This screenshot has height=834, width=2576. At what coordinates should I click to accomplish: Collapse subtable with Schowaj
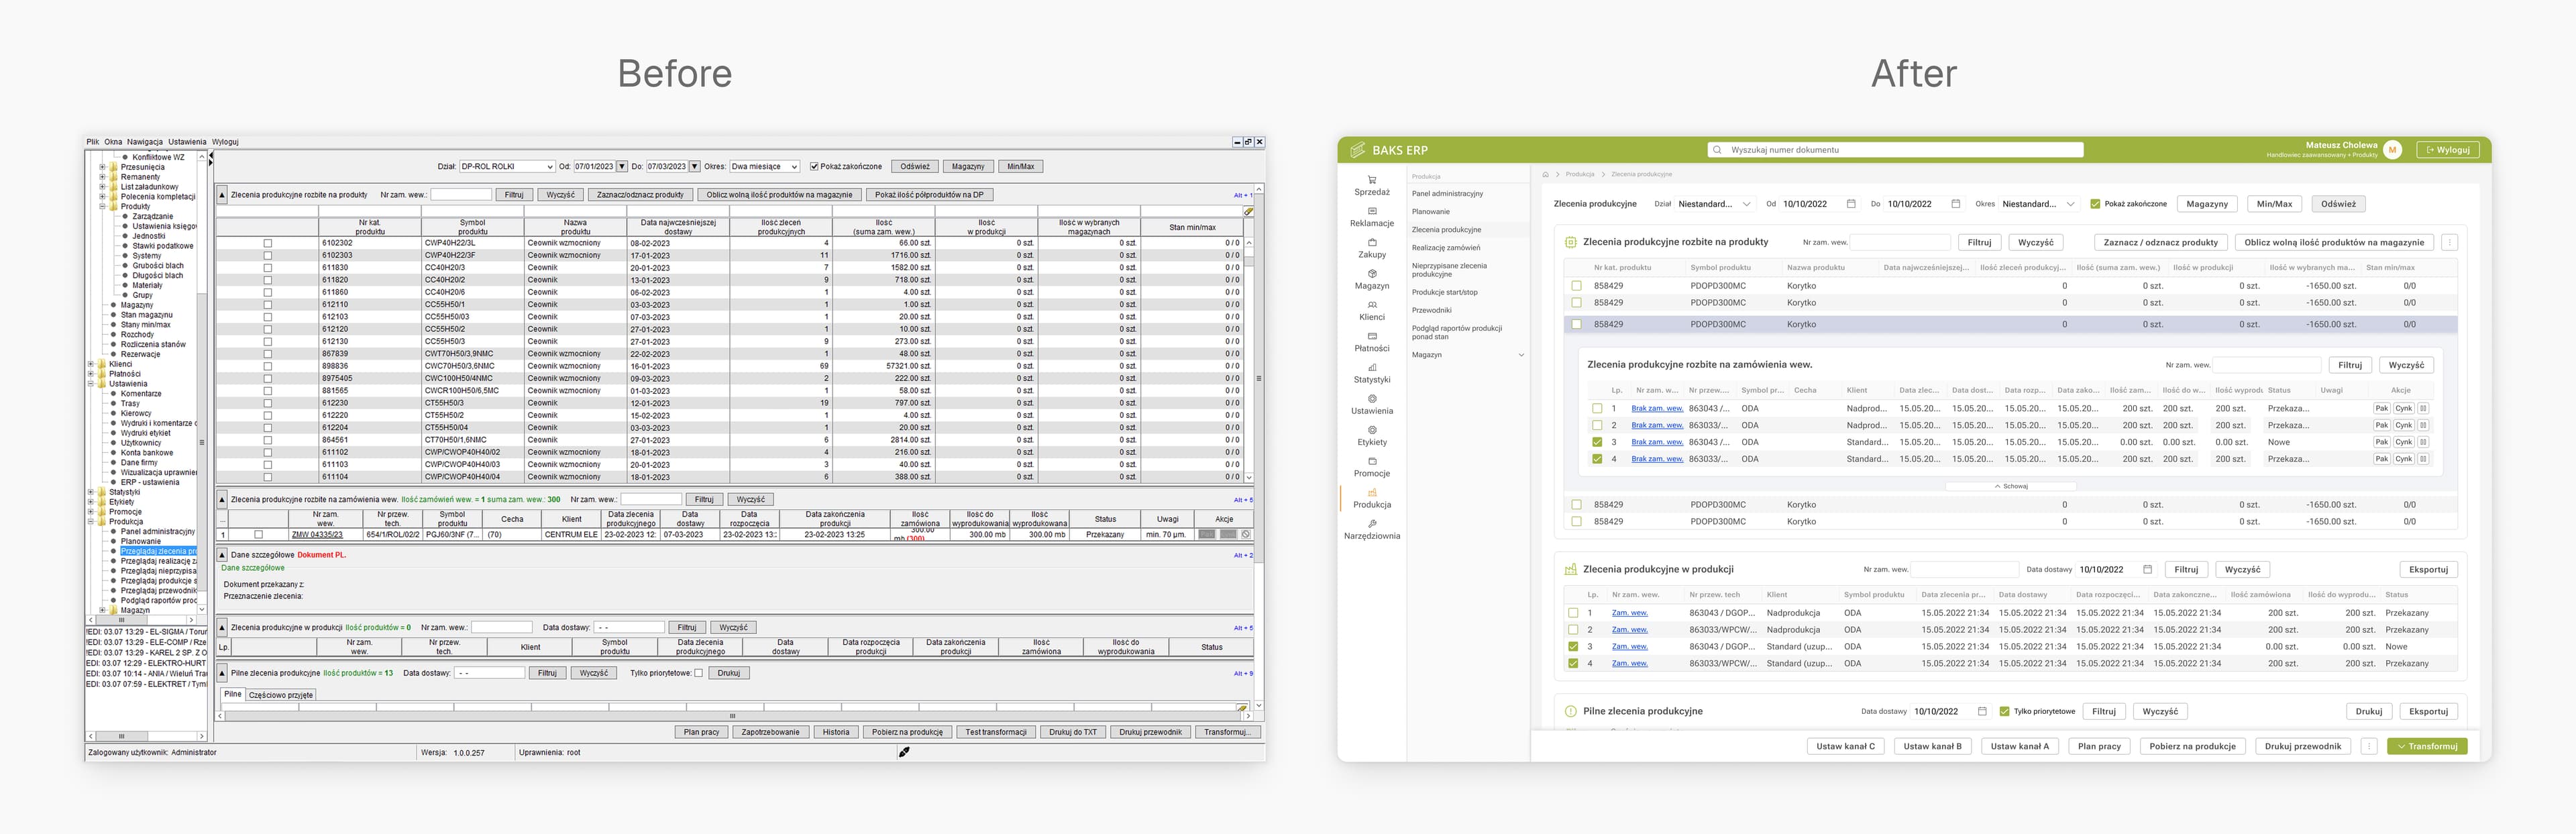click(2011, 486)
